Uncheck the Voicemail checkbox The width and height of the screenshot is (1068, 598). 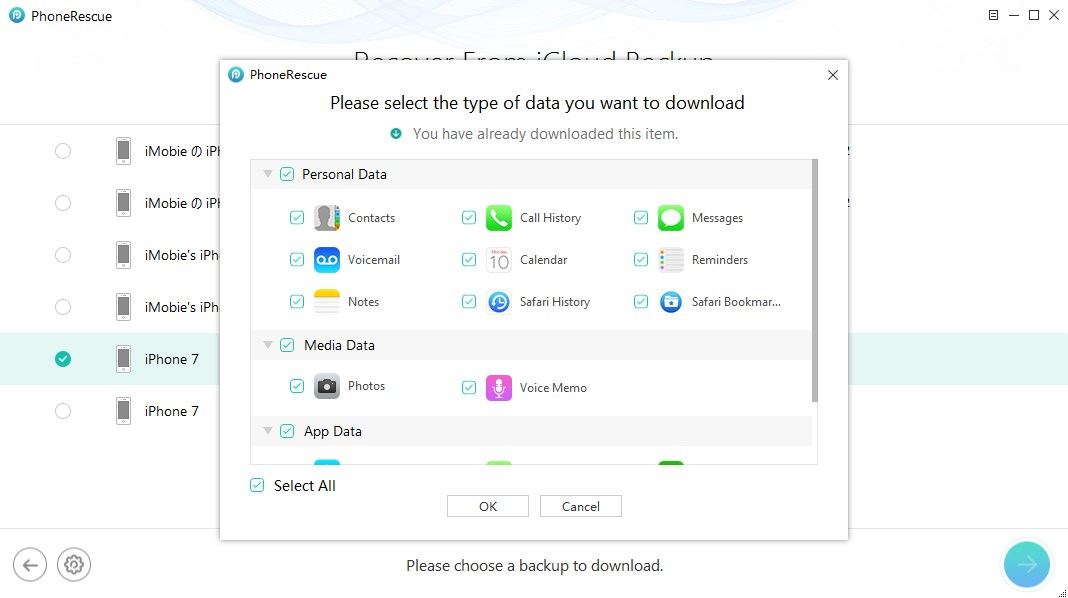[297, 260]
